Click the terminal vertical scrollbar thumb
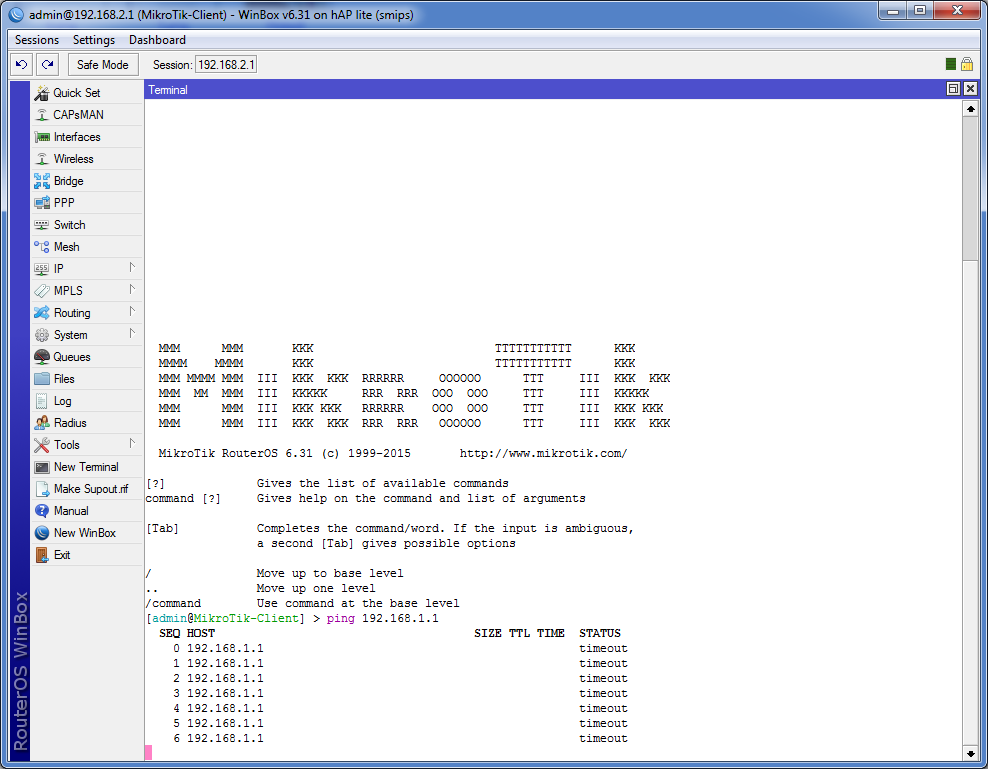 970,188
